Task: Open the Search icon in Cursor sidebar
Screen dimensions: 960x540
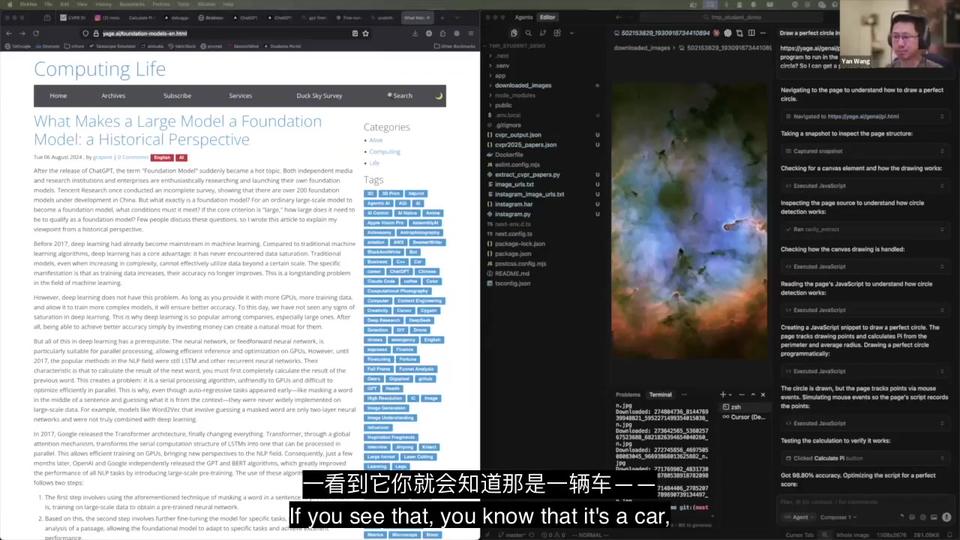Action: pos(528,33)
